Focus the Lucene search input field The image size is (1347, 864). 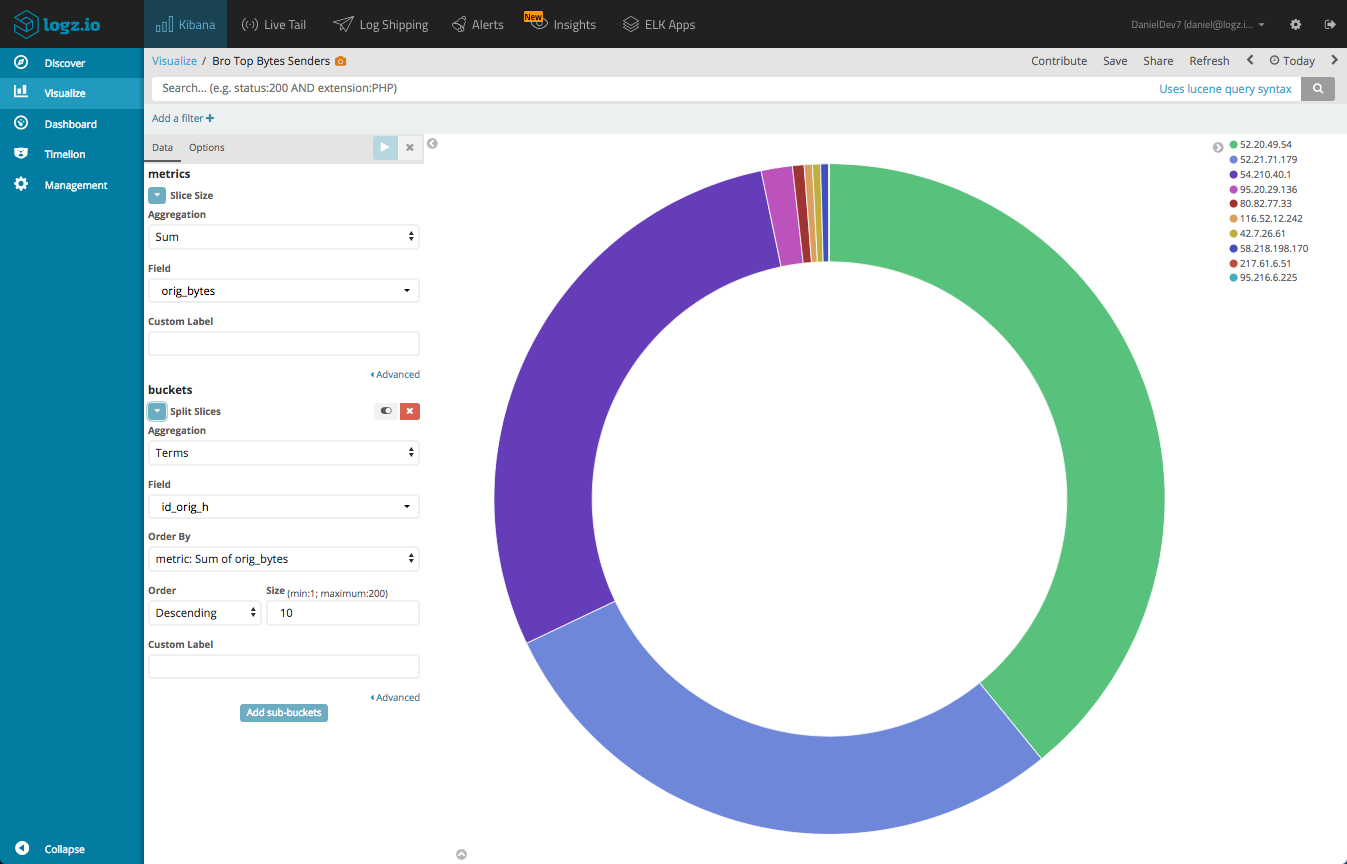coord(650,88)
